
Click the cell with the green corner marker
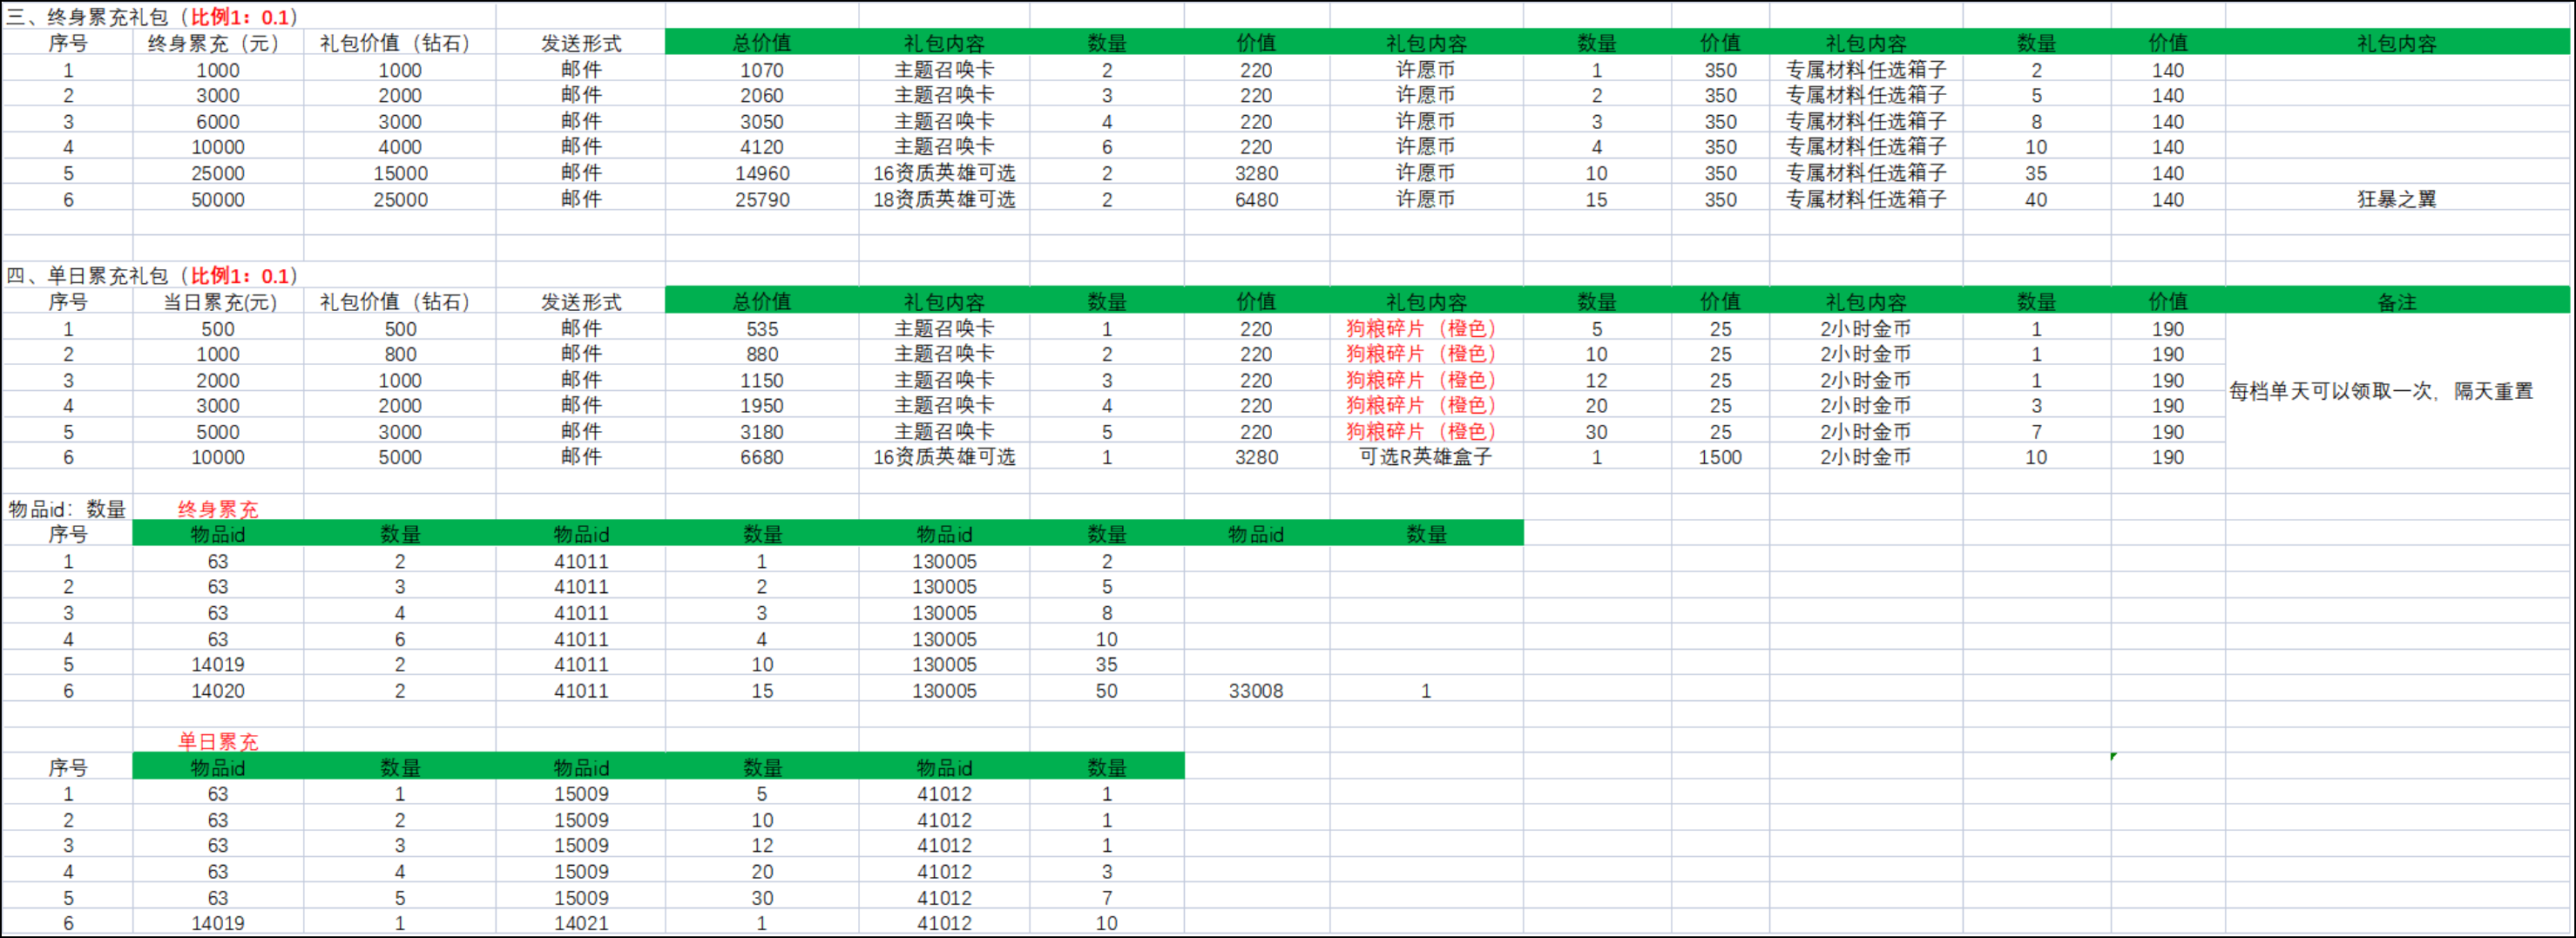[x=2167, y=766]
